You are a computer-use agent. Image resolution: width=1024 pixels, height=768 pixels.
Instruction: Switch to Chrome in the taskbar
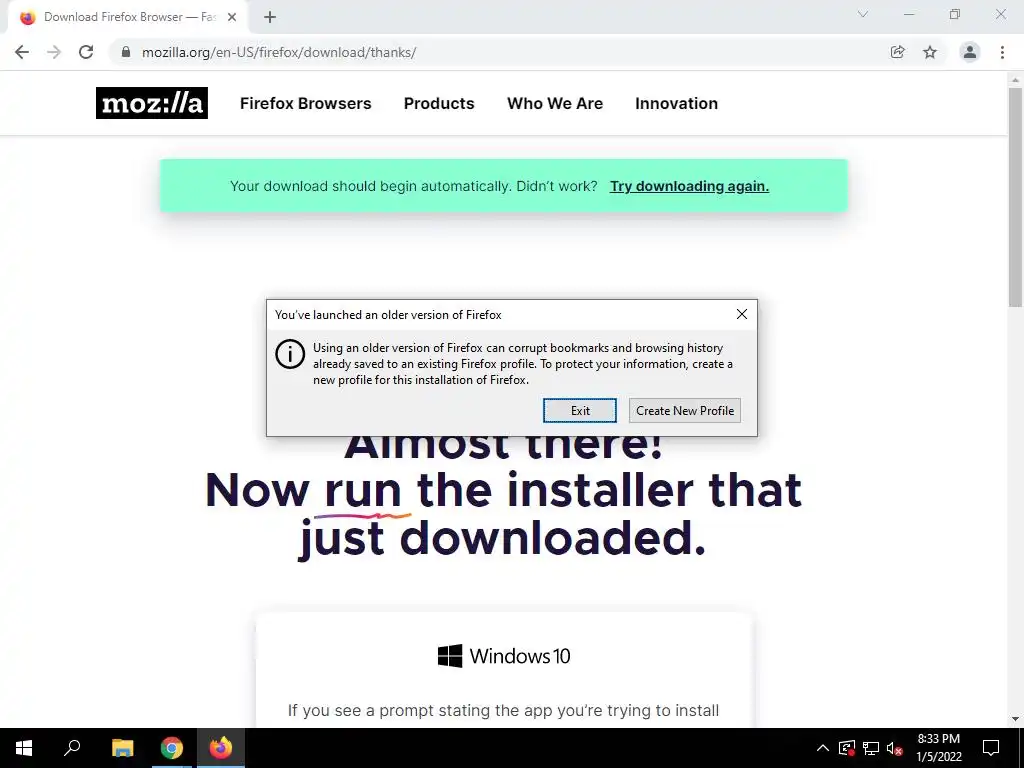(172, 748)
